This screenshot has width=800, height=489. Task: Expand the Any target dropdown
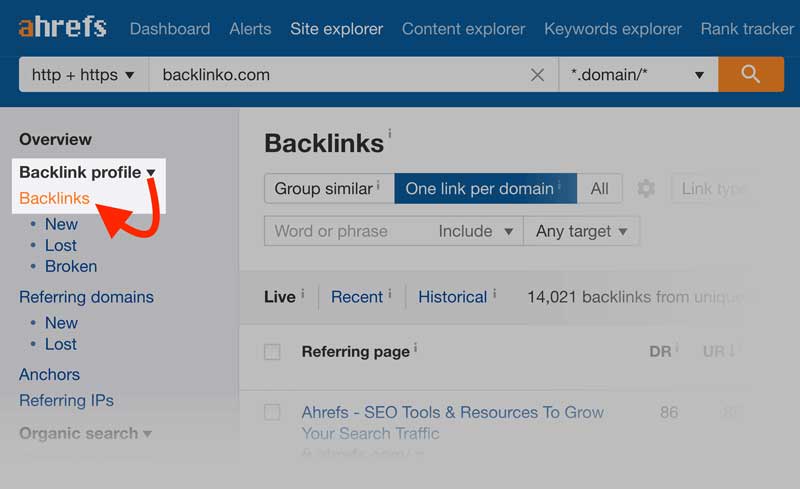[x=581, y=231]
